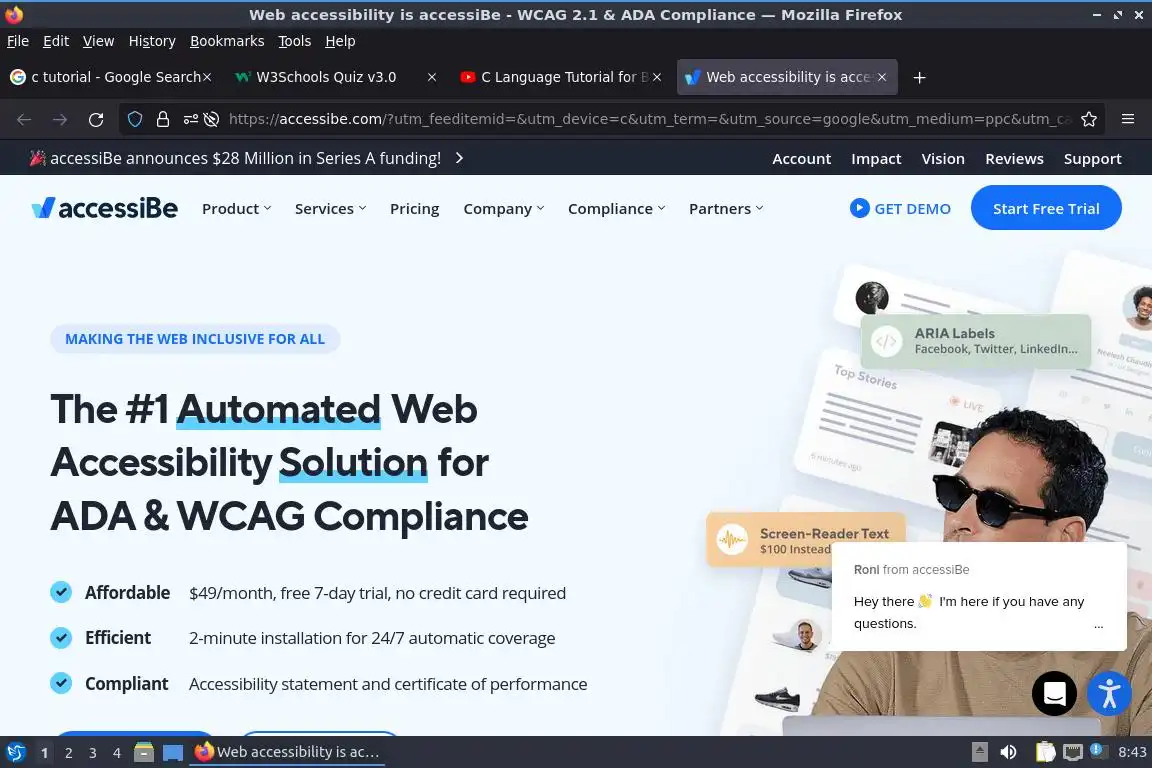Click the forward navigation arrow
The height and width of the screenshot is (768, 1152).
[x=60, y=119]
